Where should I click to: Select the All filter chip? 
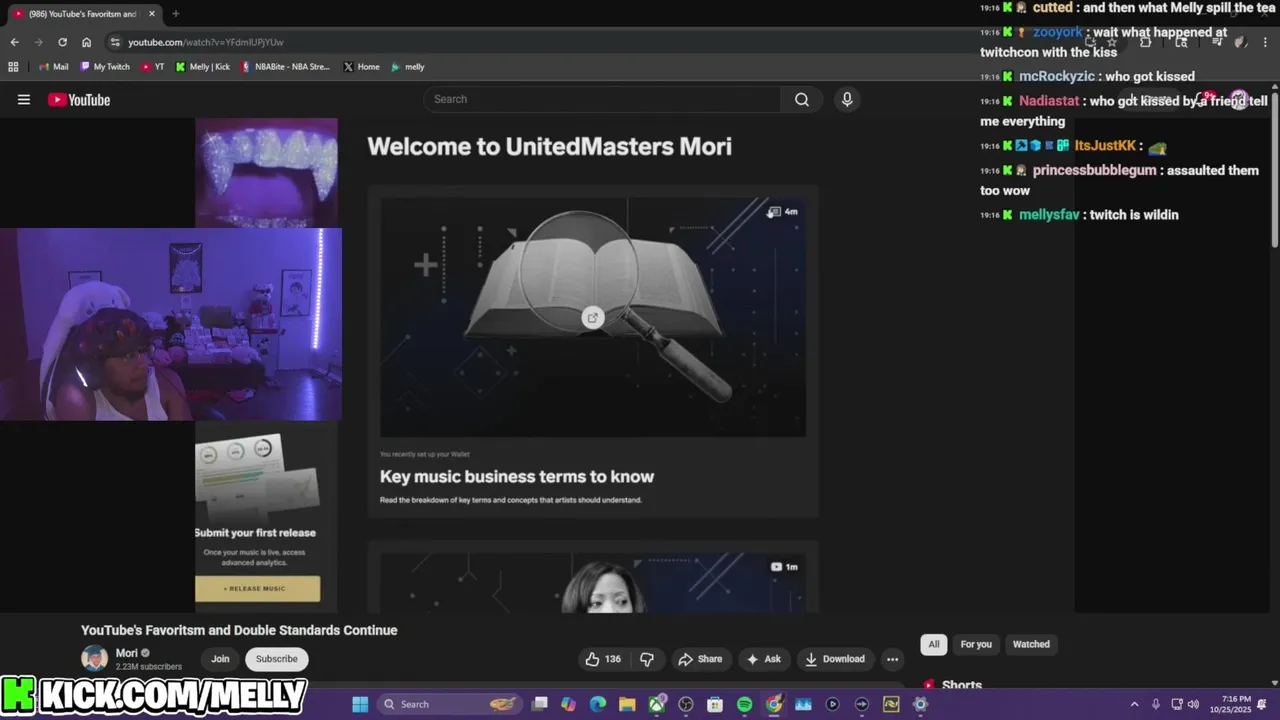[934, 644]
